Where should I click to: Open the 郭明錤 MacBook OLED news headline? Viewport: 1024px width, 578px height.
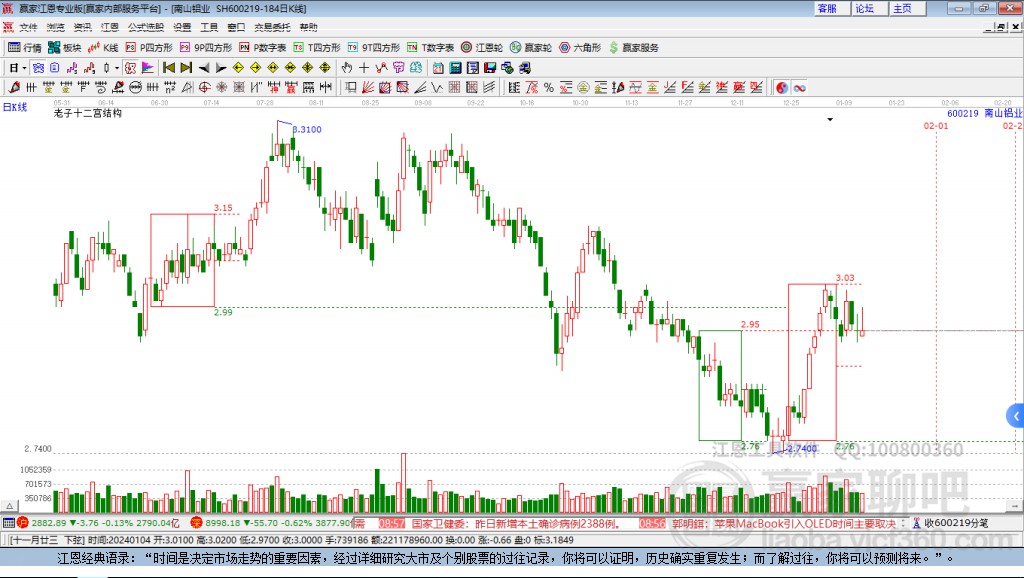[x=784, y=523]
